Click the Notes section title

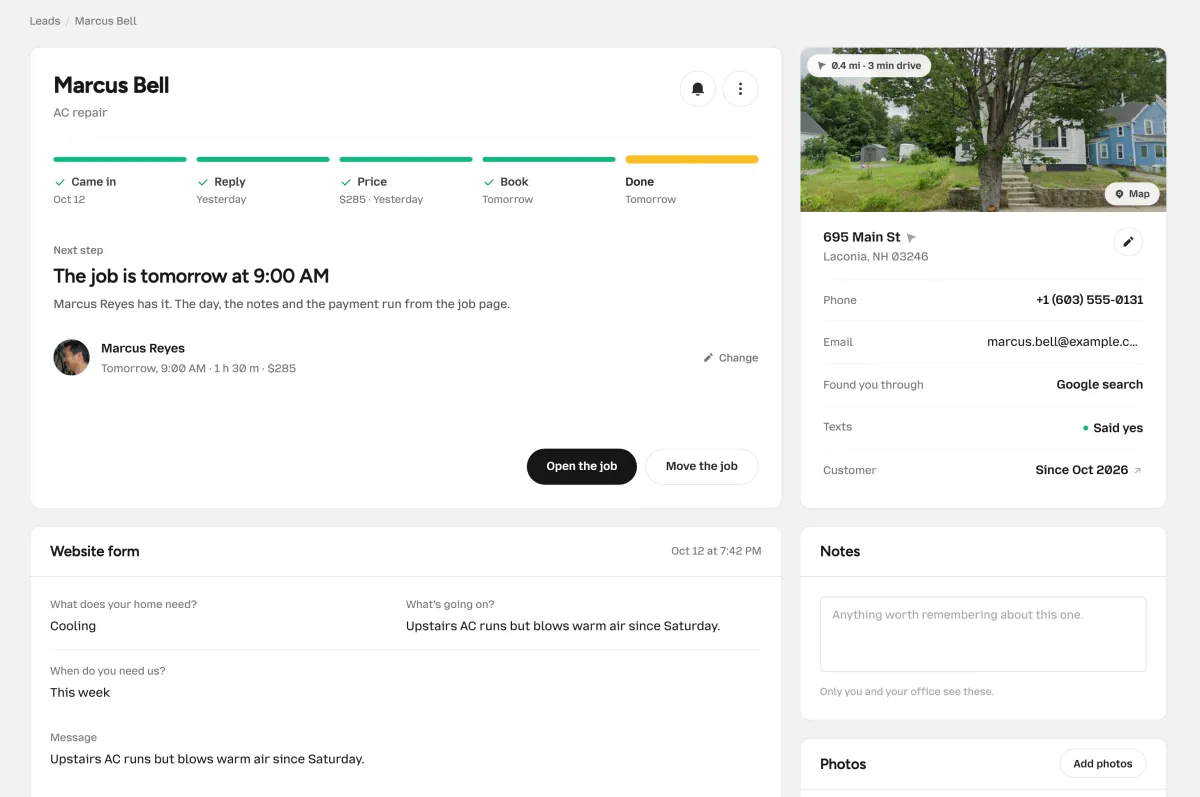[x=840, y=551]
